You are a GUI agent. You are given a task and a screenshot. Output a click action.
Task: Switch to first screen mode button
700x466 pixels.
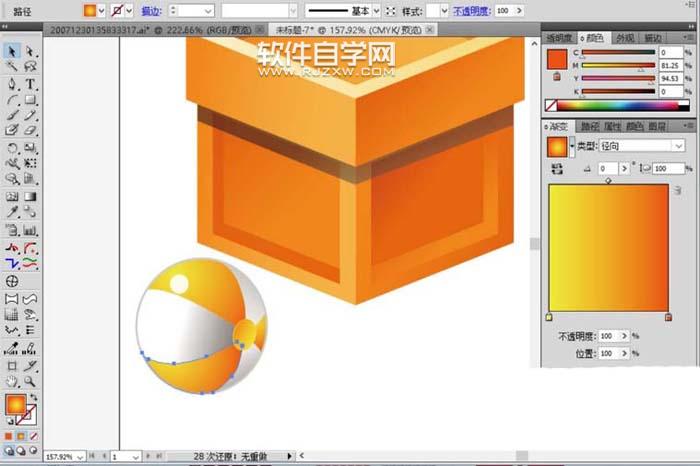tap(9, 450)
